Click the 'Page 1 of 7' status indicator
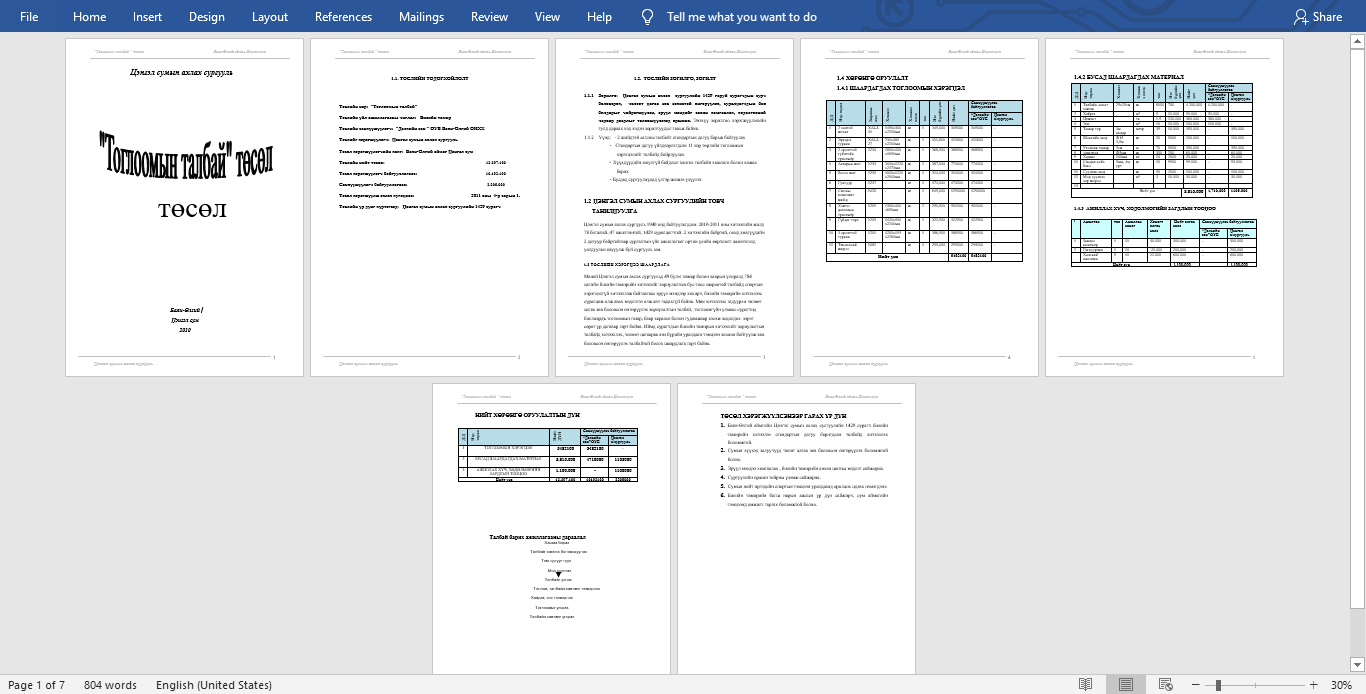1366x694 pixels. coord(36,685)
